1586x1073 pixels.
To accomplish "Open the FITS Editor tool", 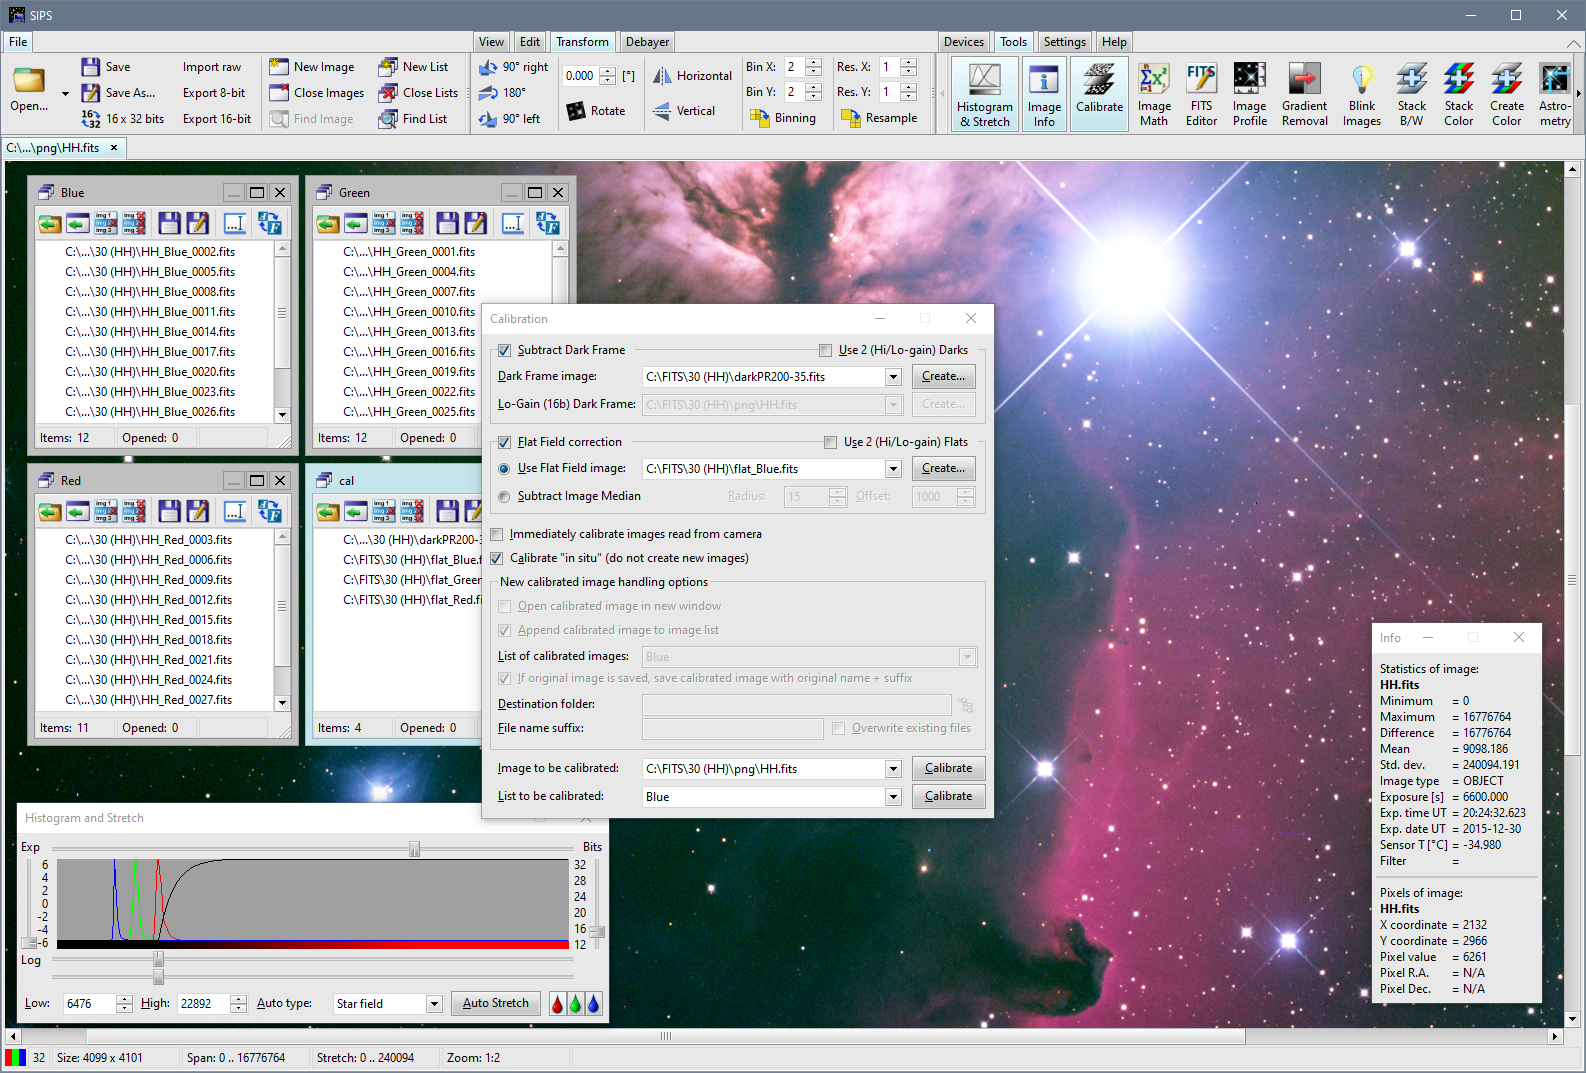I will 1201,94.
